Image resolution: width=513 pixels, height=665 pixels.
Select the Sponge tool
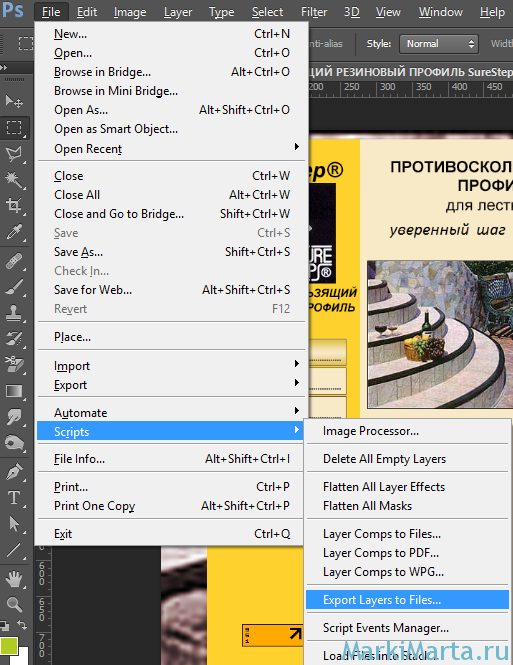click(14, 443)
